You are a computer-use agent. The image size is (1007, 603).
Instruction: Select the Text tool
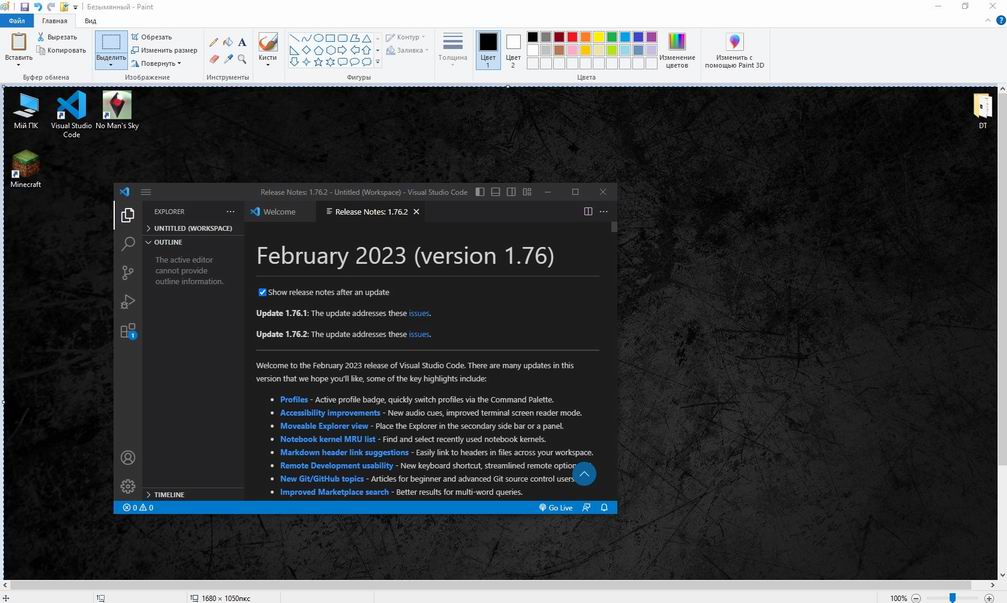tap(242, 42)
